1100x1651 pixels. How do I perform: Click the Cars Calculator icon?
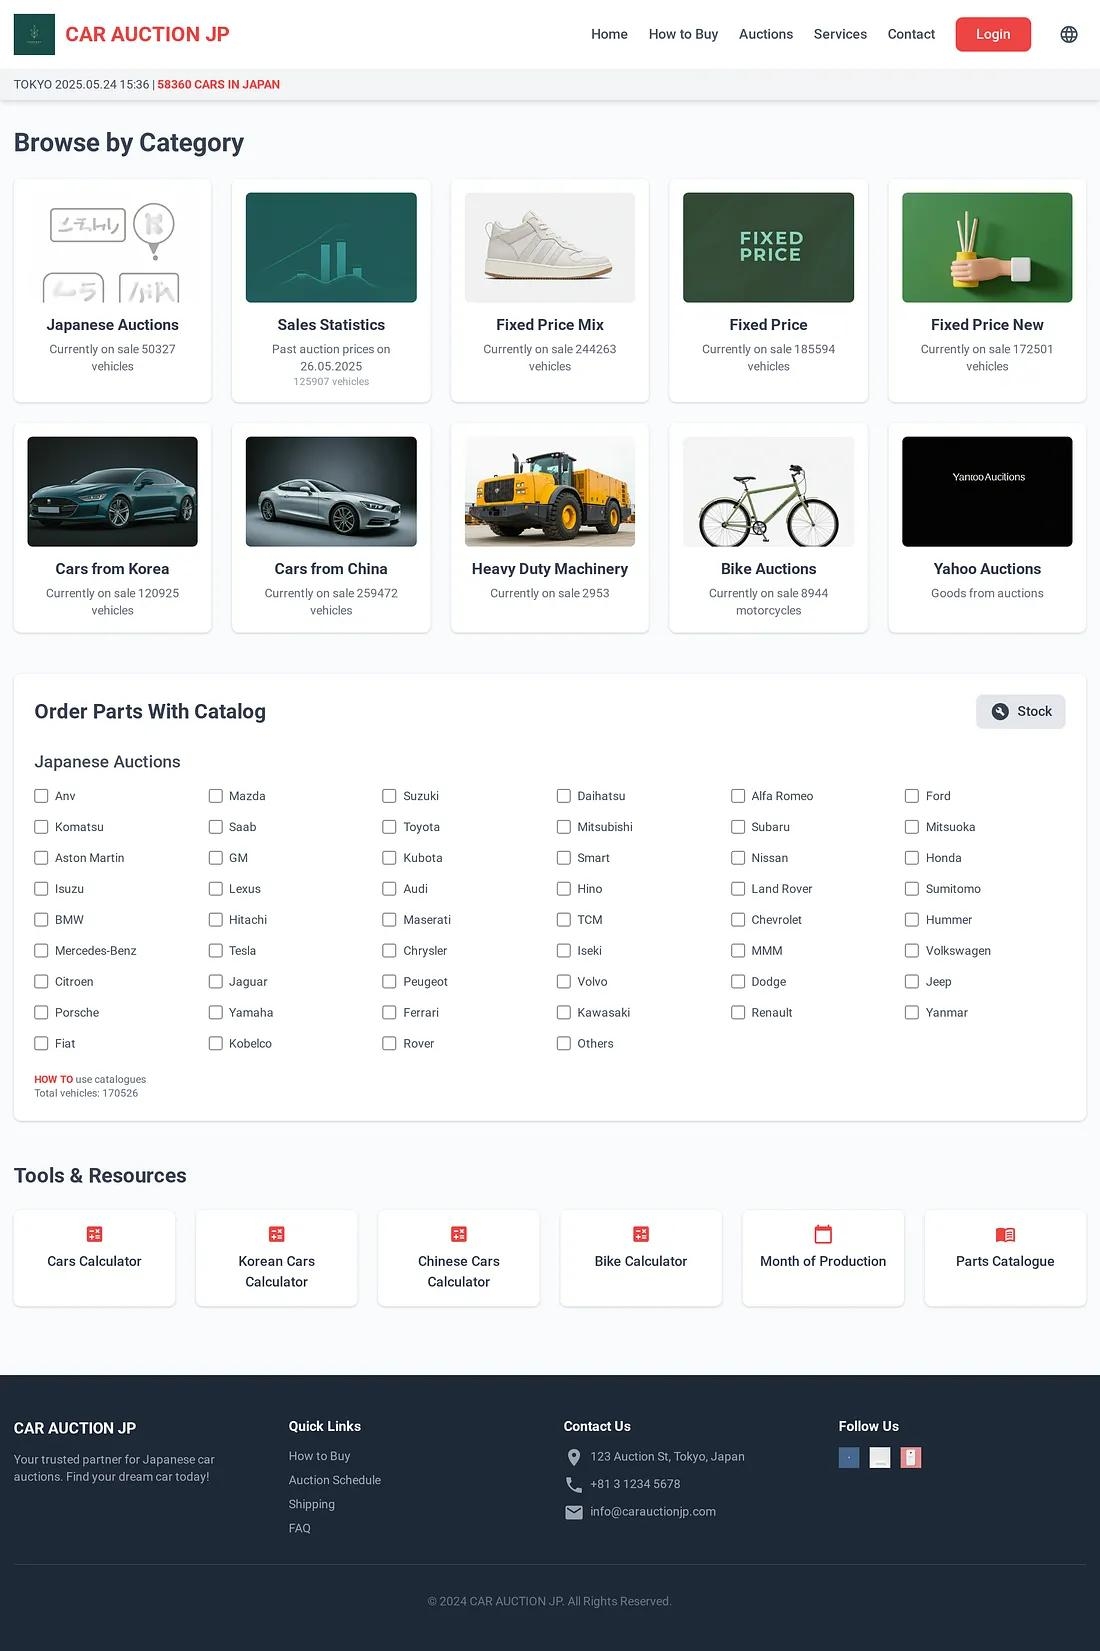[94, 1234]
